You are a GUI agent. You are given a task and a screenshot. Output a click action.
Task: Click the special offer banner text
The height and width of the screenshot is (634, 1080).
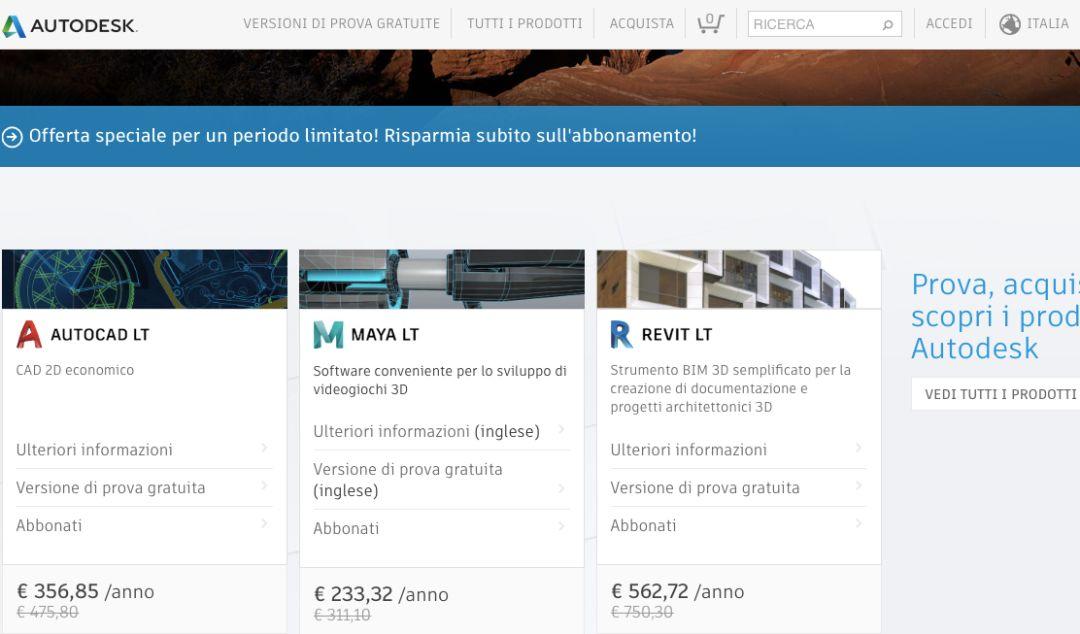[x=362, y=136]
